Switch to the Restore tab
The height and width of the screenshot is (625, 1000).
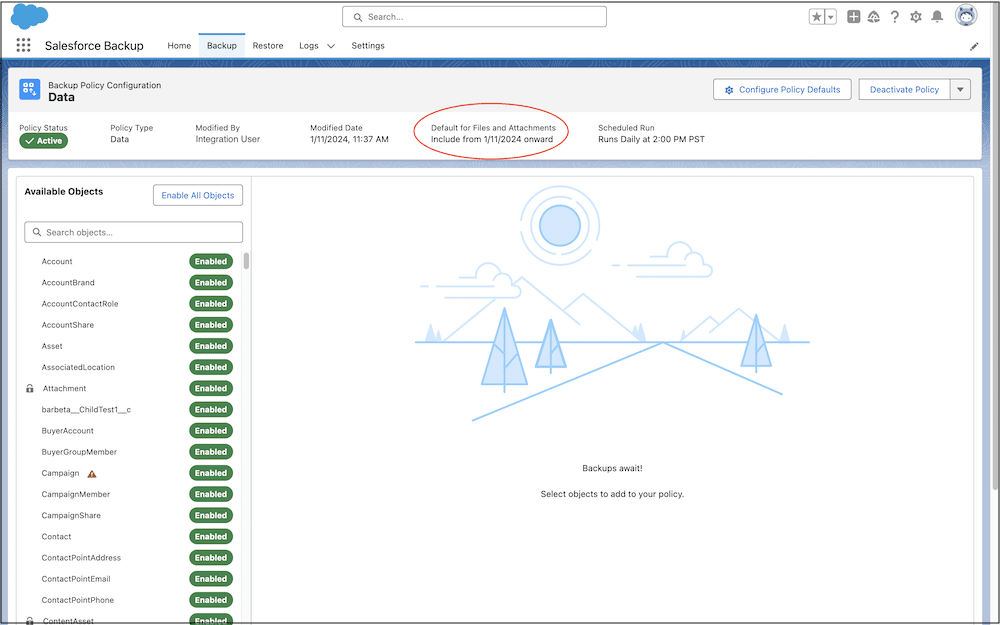coord(268,46)
